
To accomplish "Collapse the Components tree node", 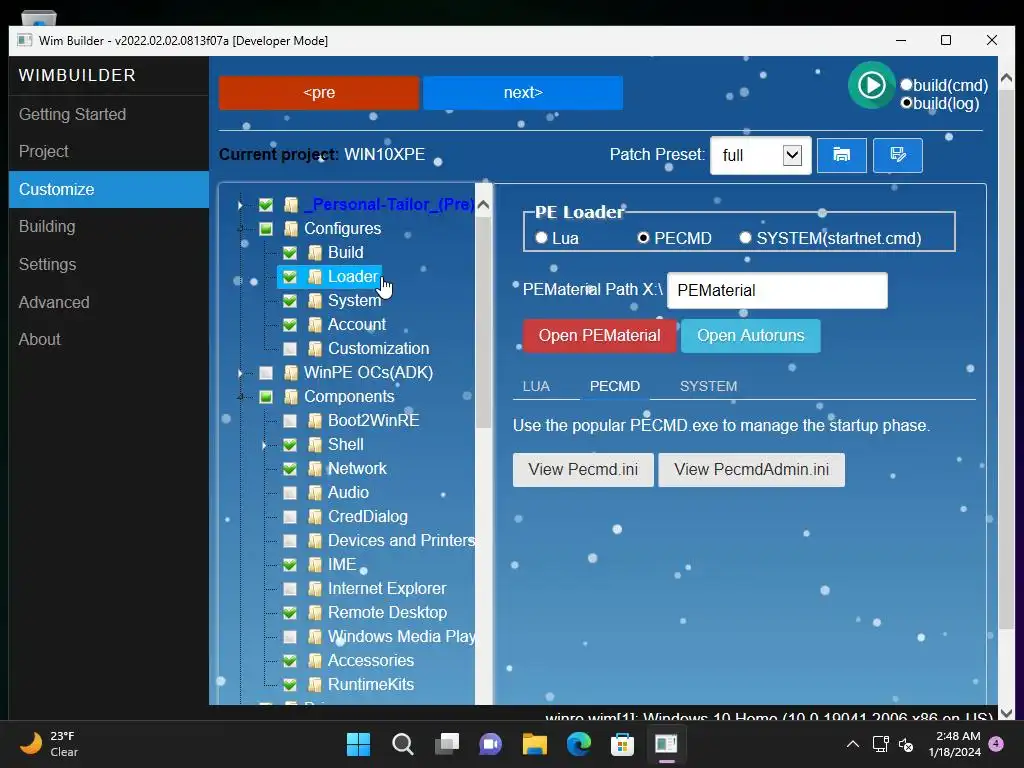I will coord(240,396).
